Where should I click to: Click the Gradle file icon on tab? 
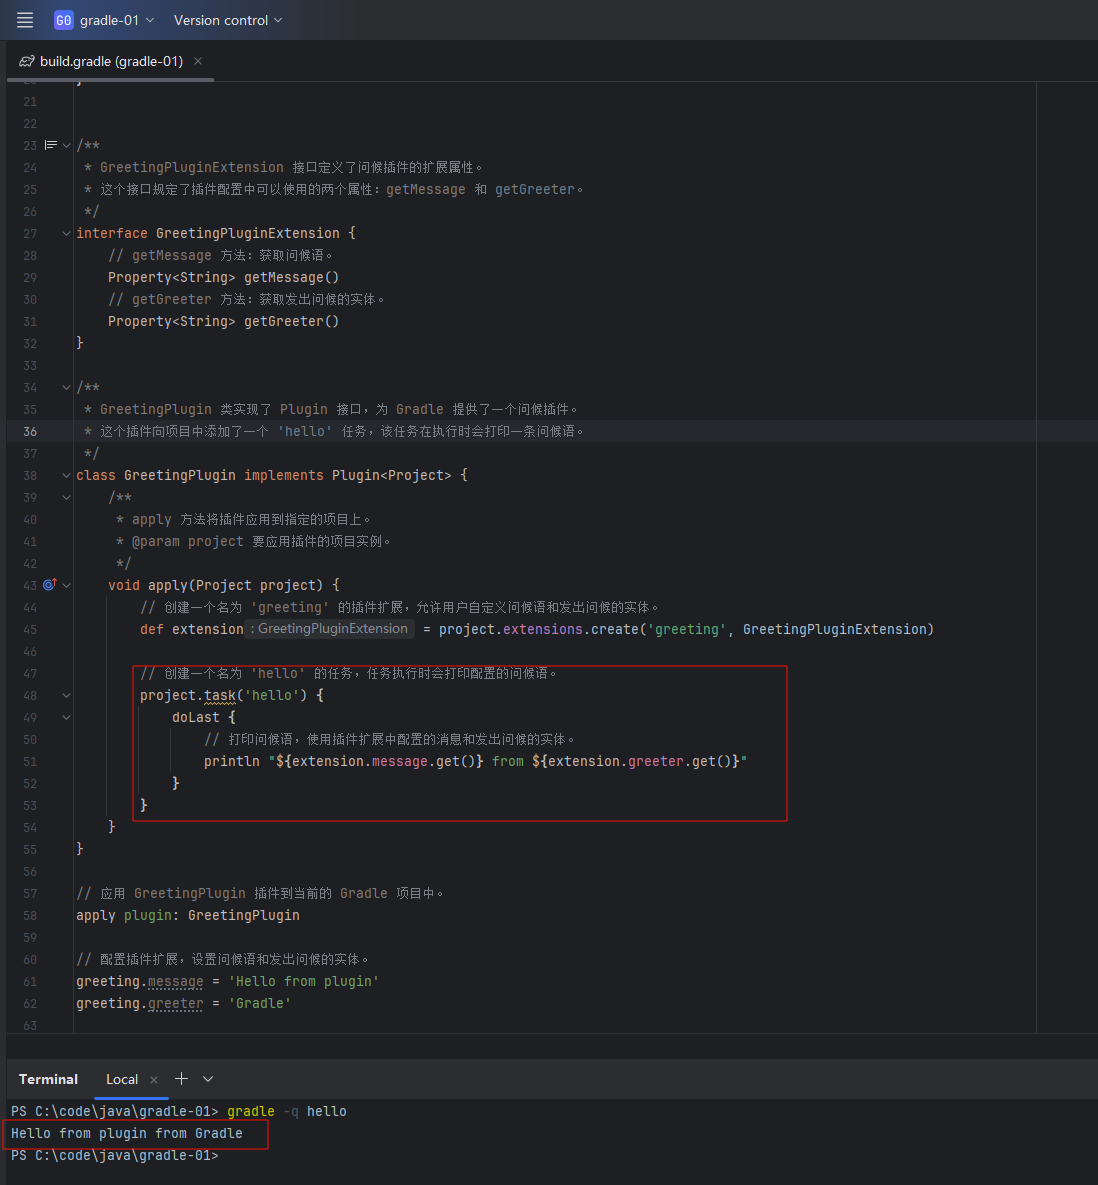26,61
